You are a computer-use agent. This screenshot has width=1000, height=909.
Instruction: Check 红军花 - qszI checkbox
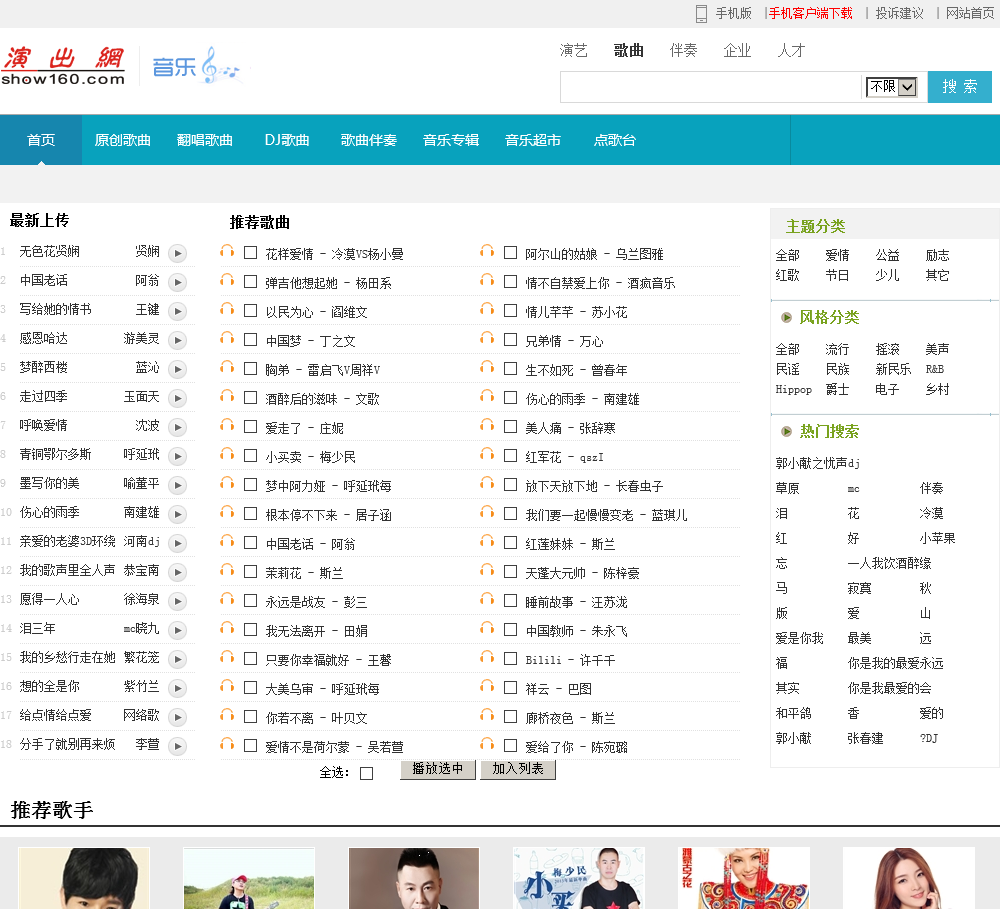point(510,455)
